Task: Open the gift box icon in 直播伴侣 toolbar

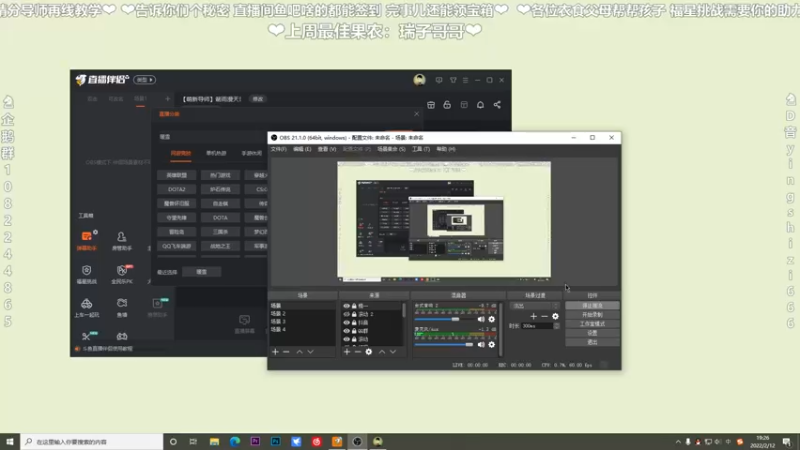Action: [431, 105]
